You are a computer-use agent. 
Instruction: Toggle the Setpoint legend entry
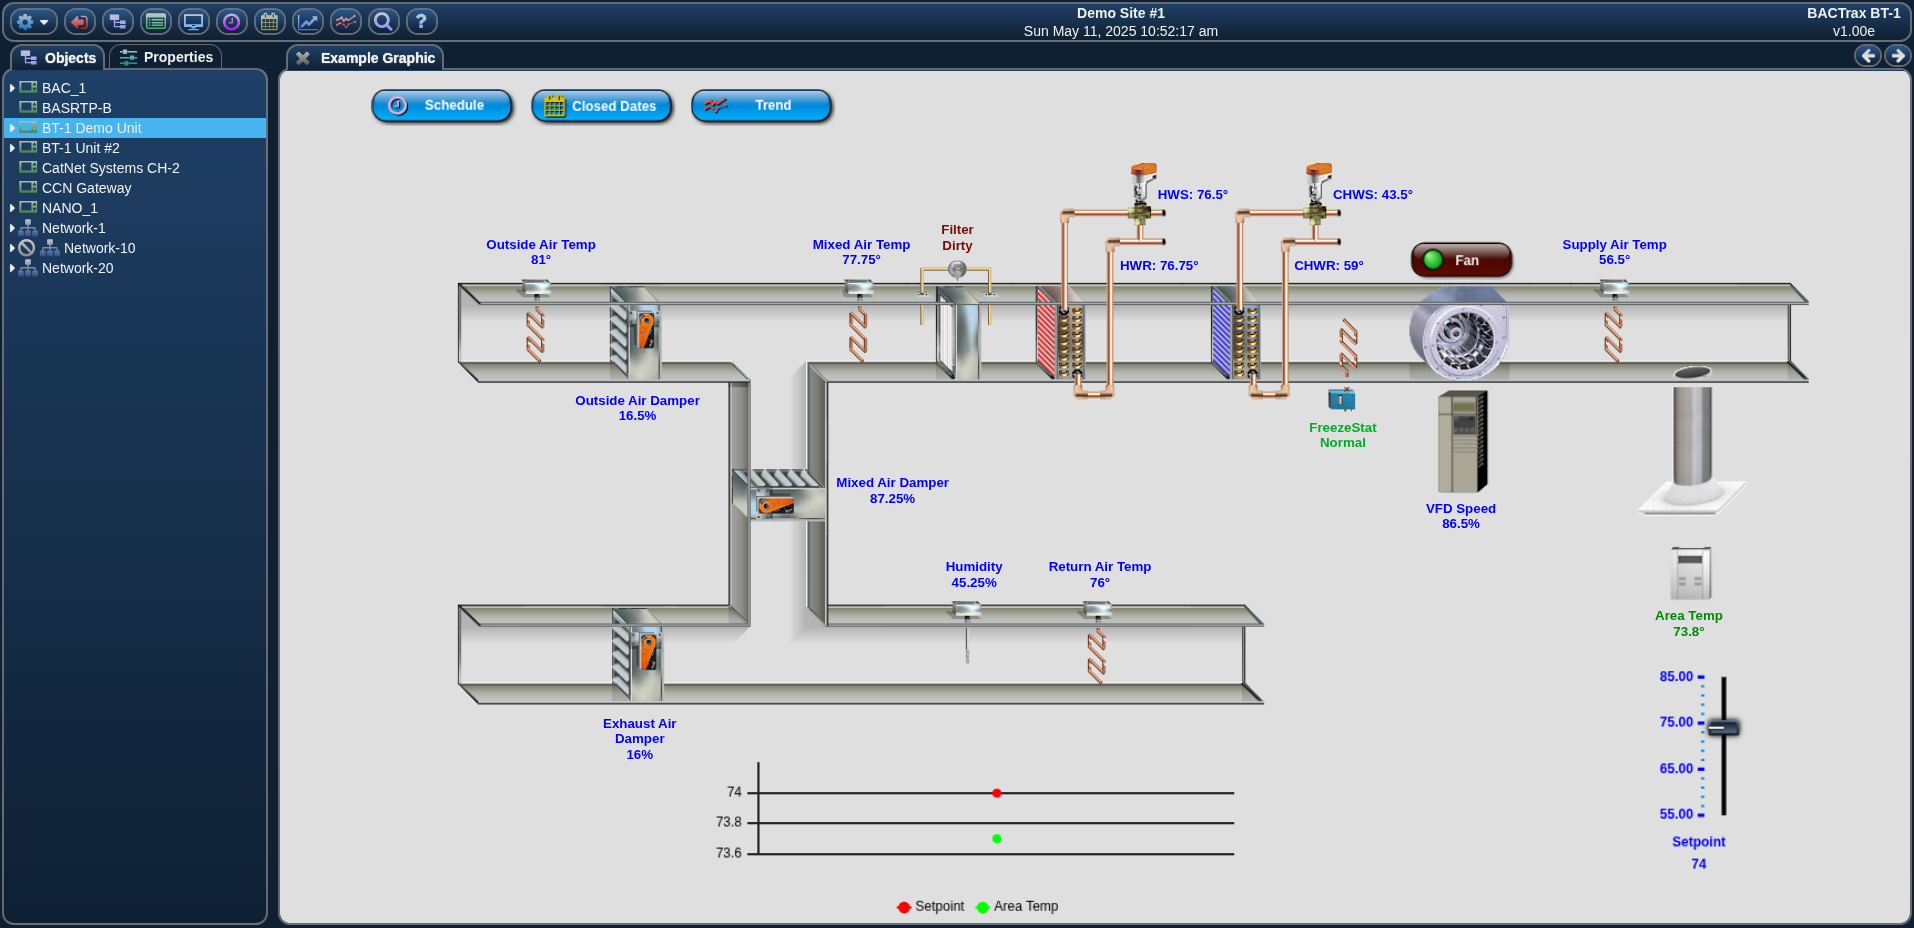(931, 906)
